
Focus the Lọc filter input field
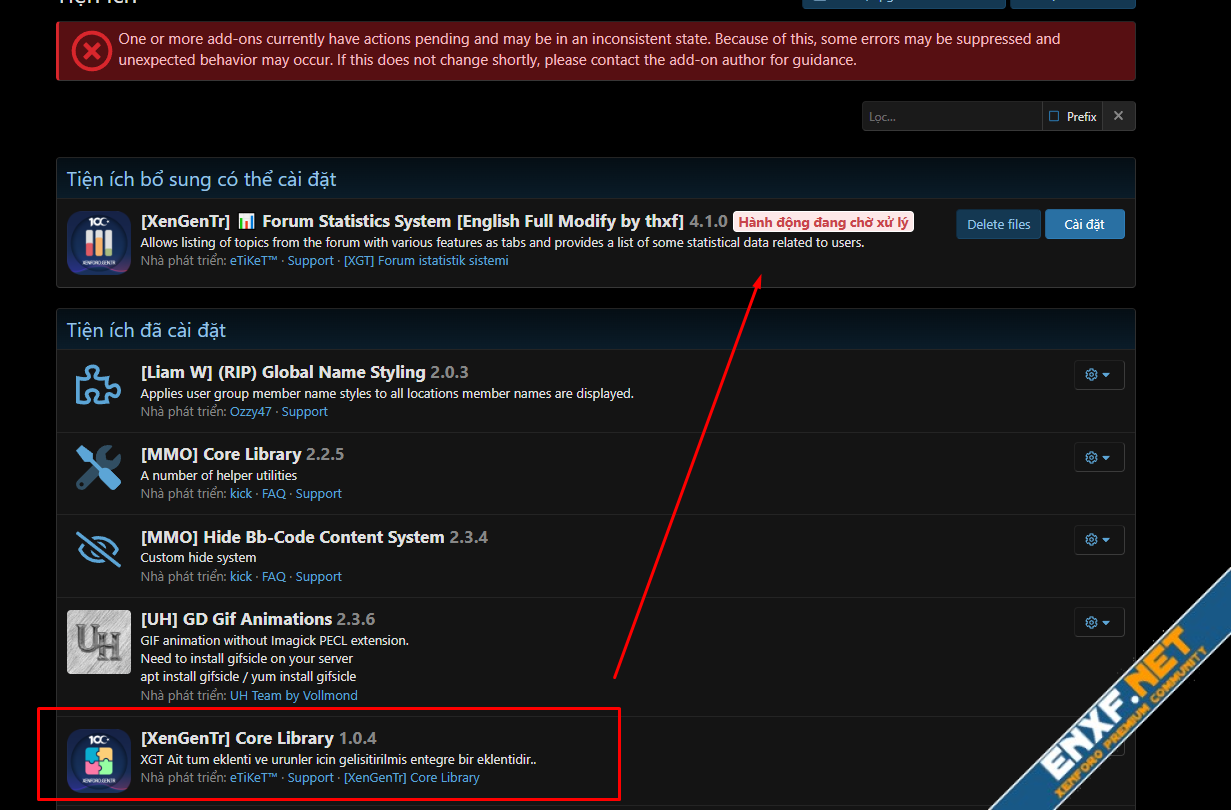point(952,116)
